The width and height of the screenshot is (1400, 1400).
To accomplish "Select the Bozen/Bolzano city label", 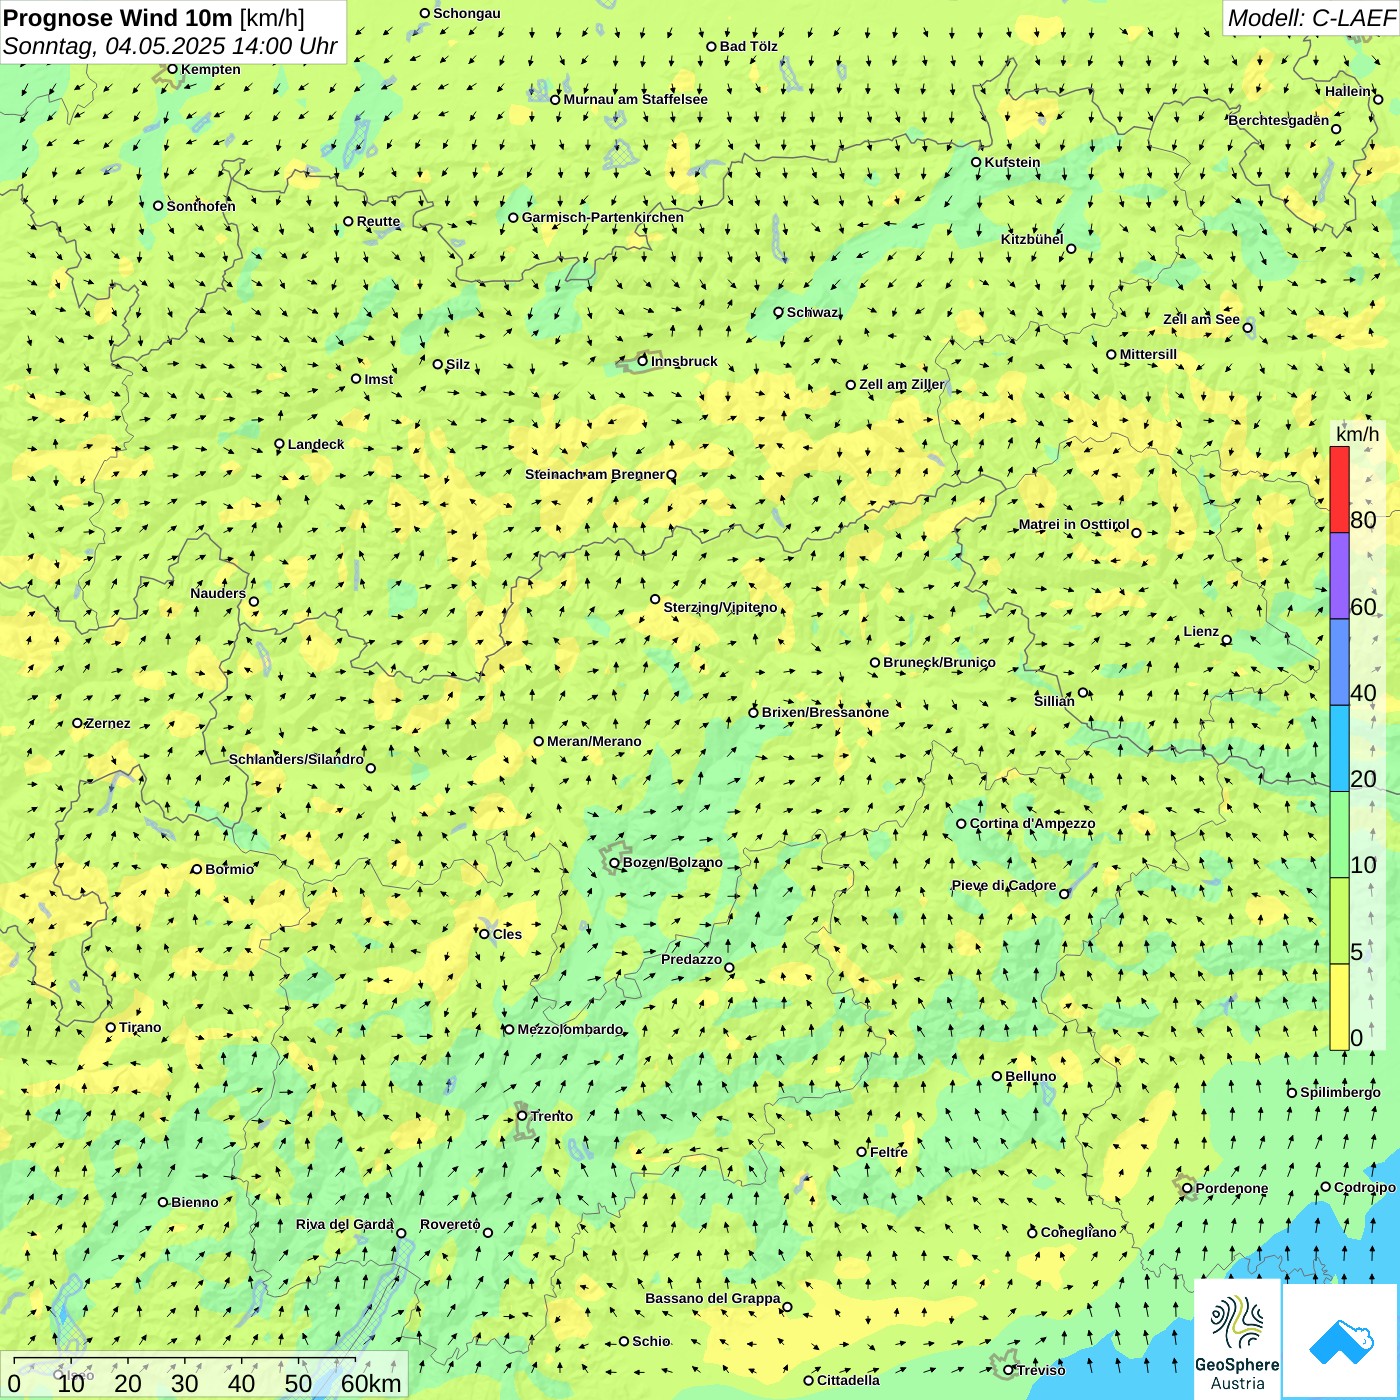I will point(672,862).
